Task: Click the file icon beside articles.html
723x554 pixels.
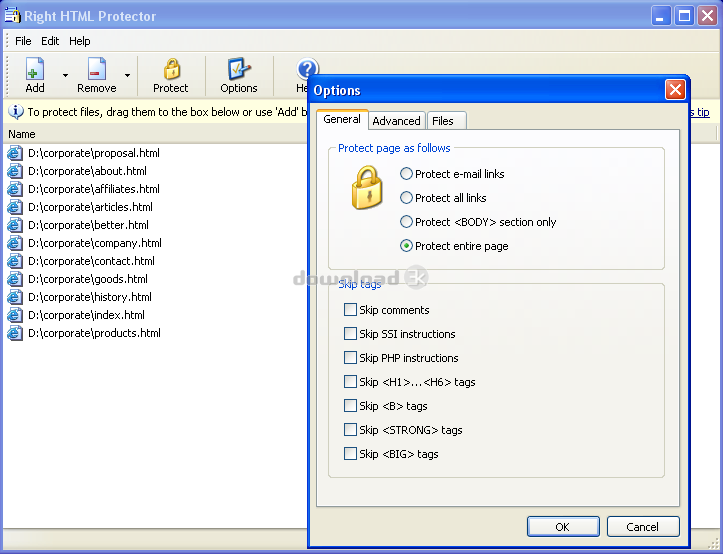Action: click(x=14, y=207)
